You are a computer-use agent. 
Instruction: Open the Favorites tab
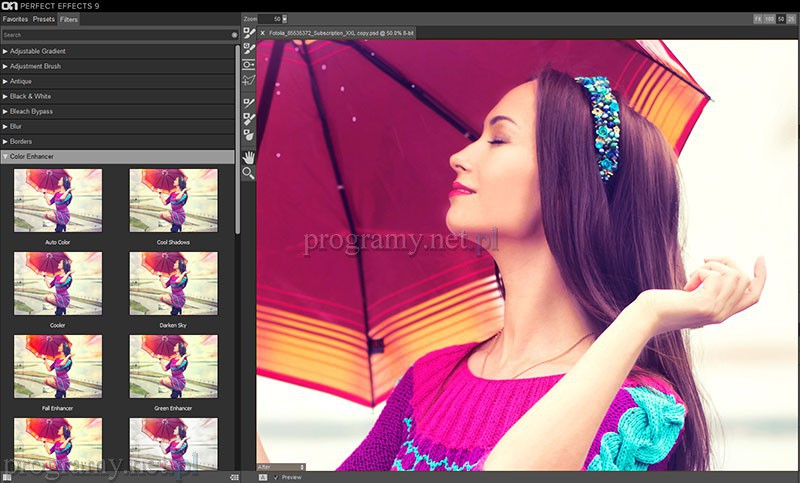pyautogui.click(x=15, y=19)
